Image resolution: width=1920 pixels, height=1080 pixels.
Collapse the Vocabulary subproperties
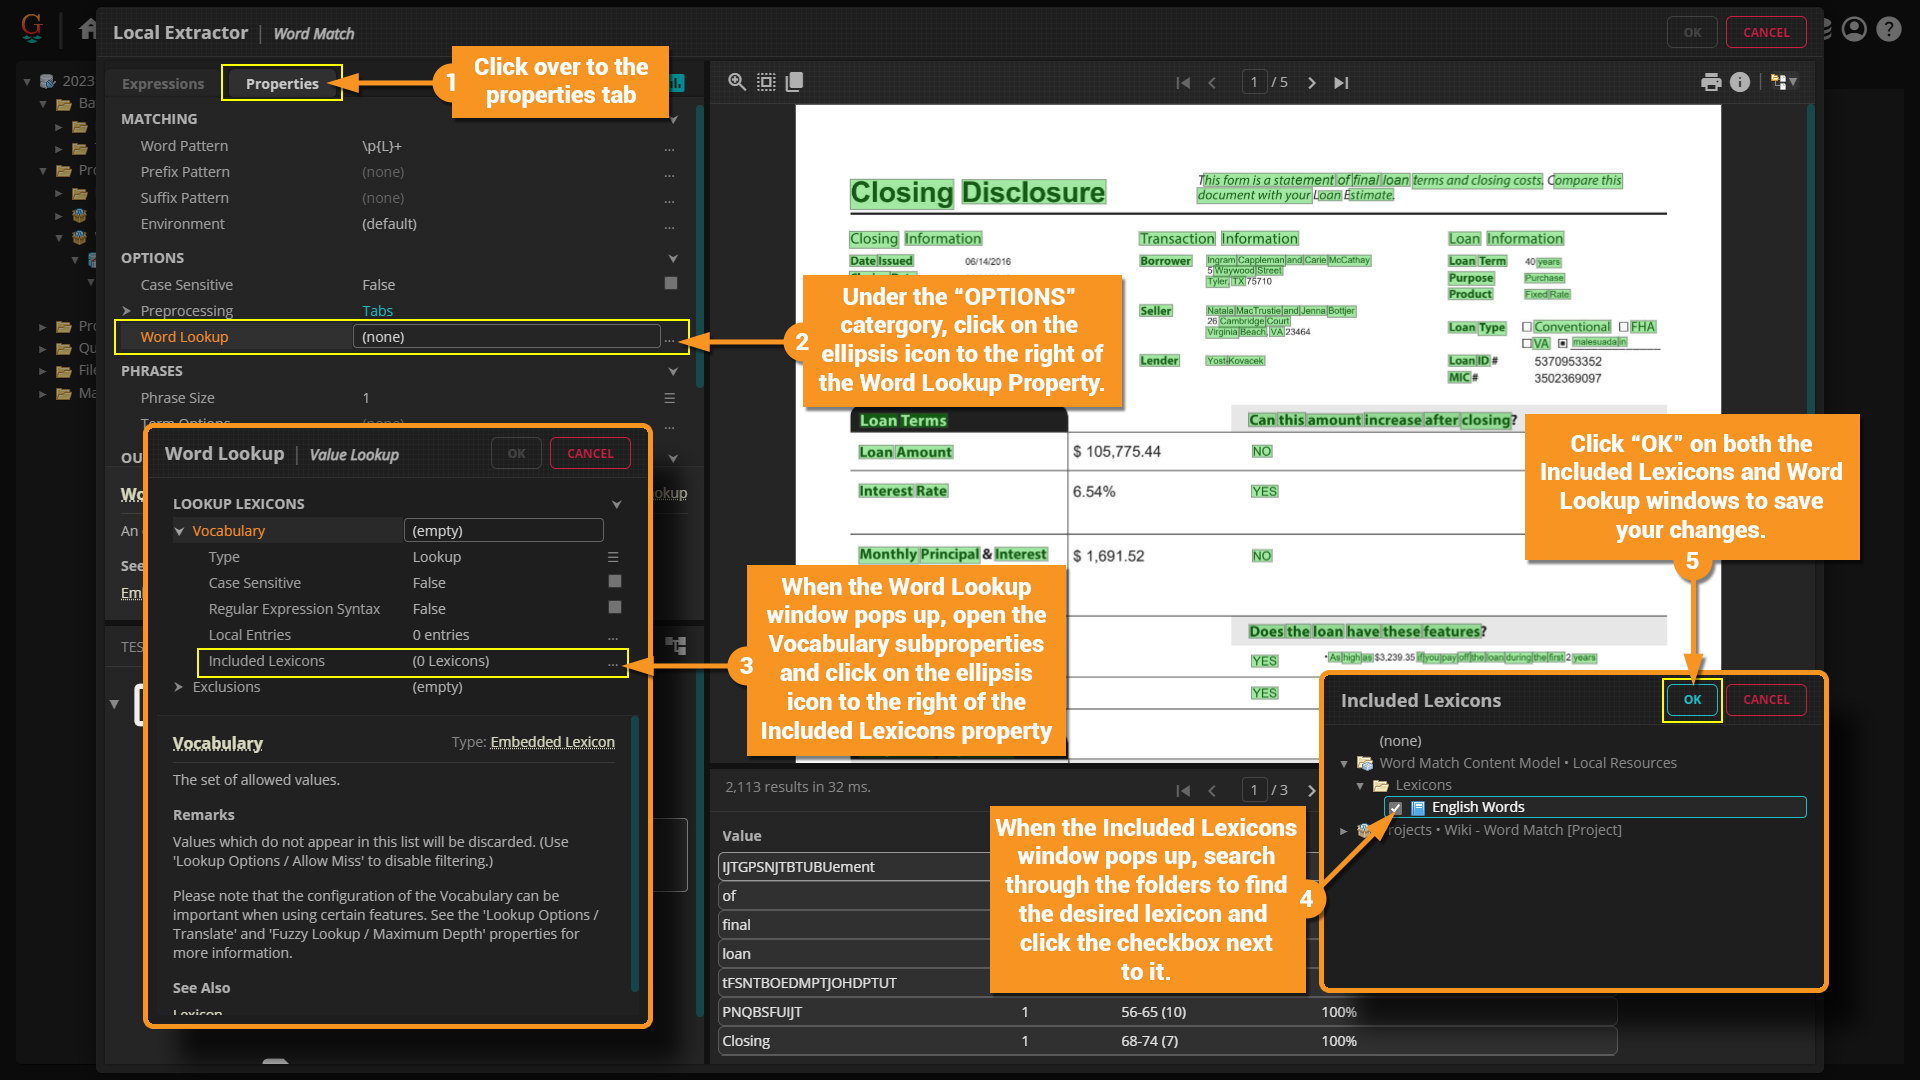pos(180,531)
